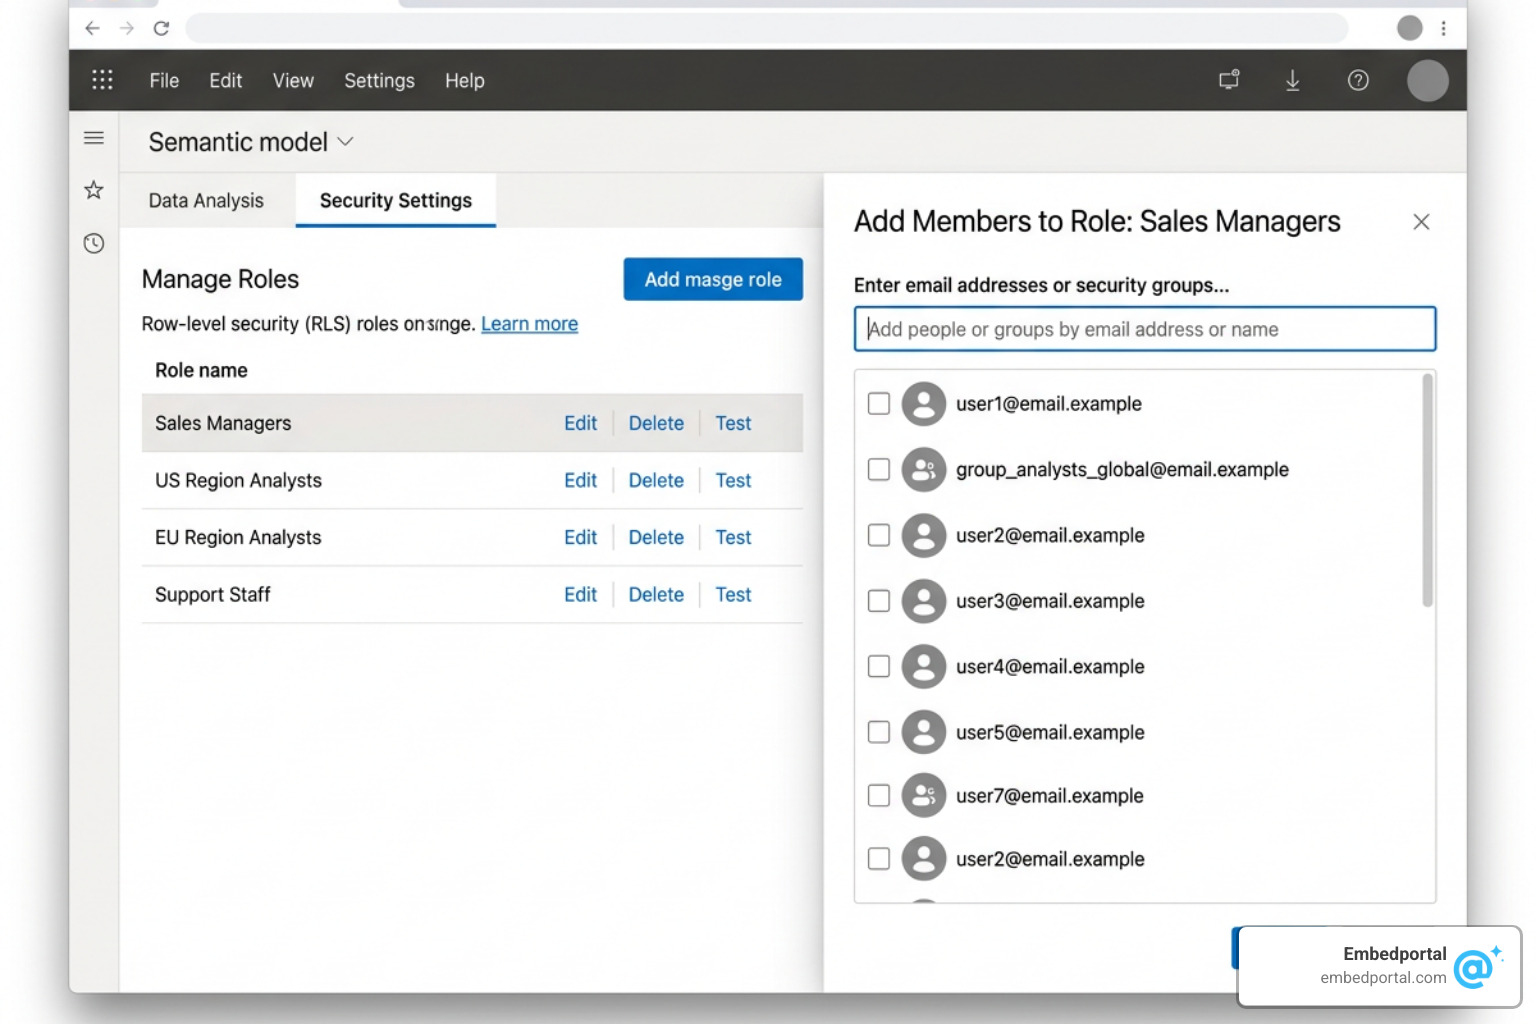Select the Support Staff role name

[213, 594]
